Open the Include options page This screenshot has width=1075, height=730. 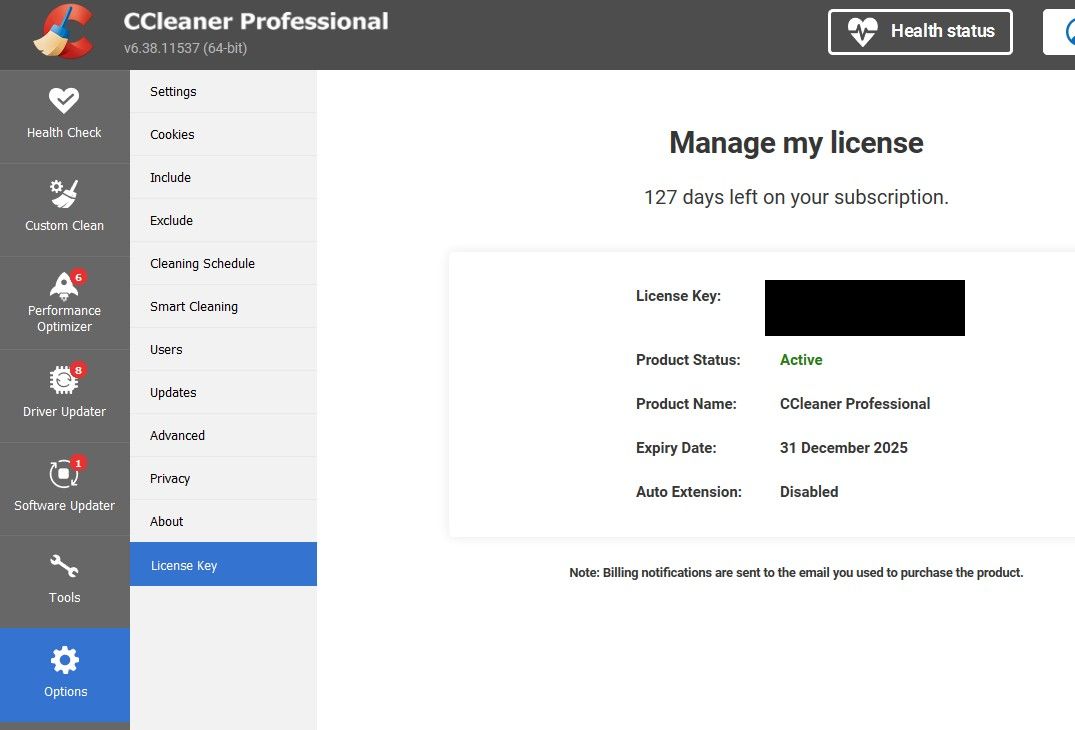(170, 177)
